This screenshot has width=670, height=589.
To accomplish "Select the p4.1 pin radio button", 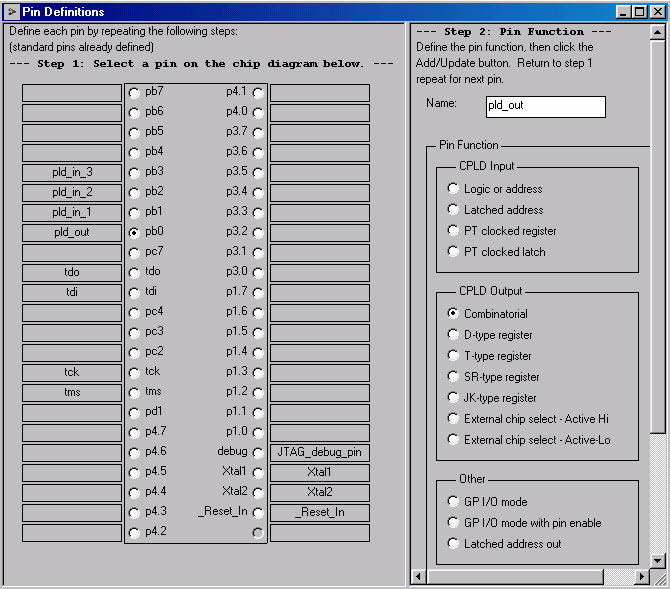I will click(x=258, y=92).
